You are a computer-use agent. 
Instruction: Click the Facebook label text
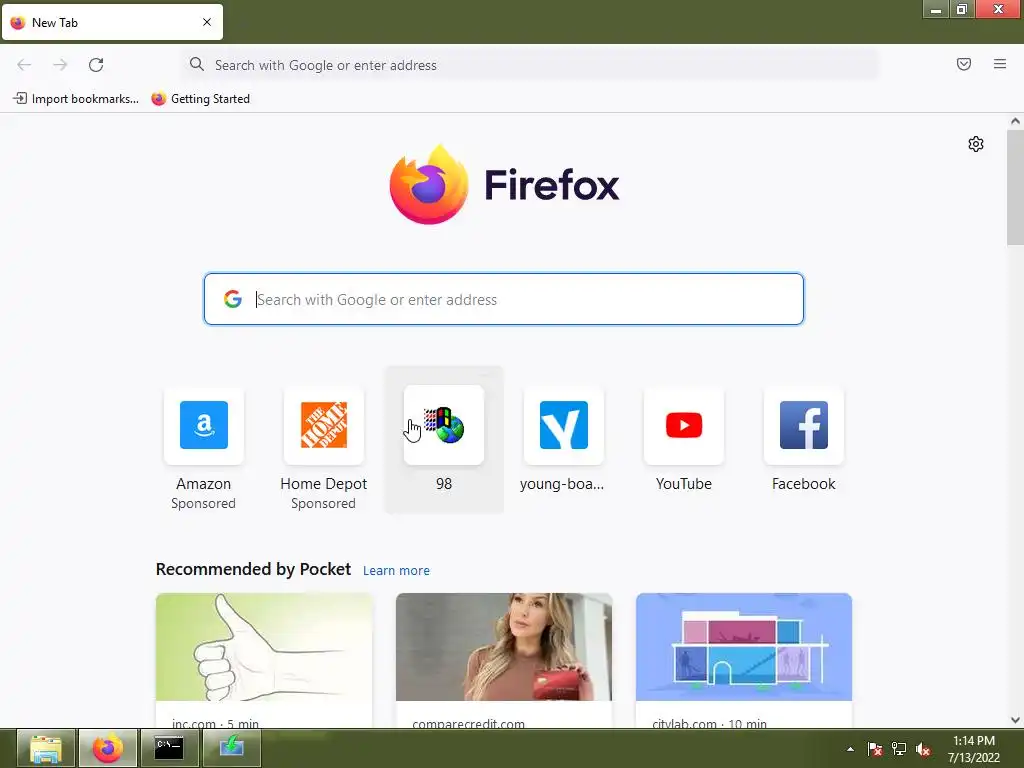click(804, 484)
